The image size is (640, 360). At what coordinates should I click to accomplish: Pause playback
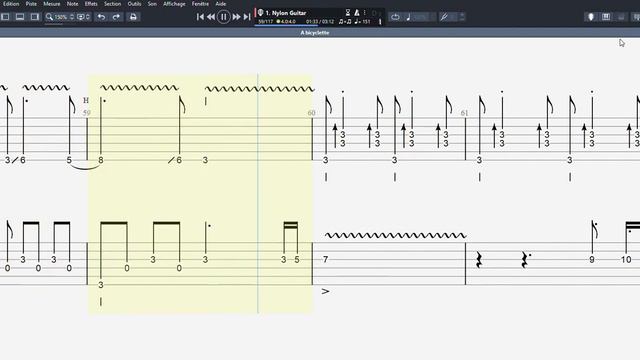tap(224, 17)
